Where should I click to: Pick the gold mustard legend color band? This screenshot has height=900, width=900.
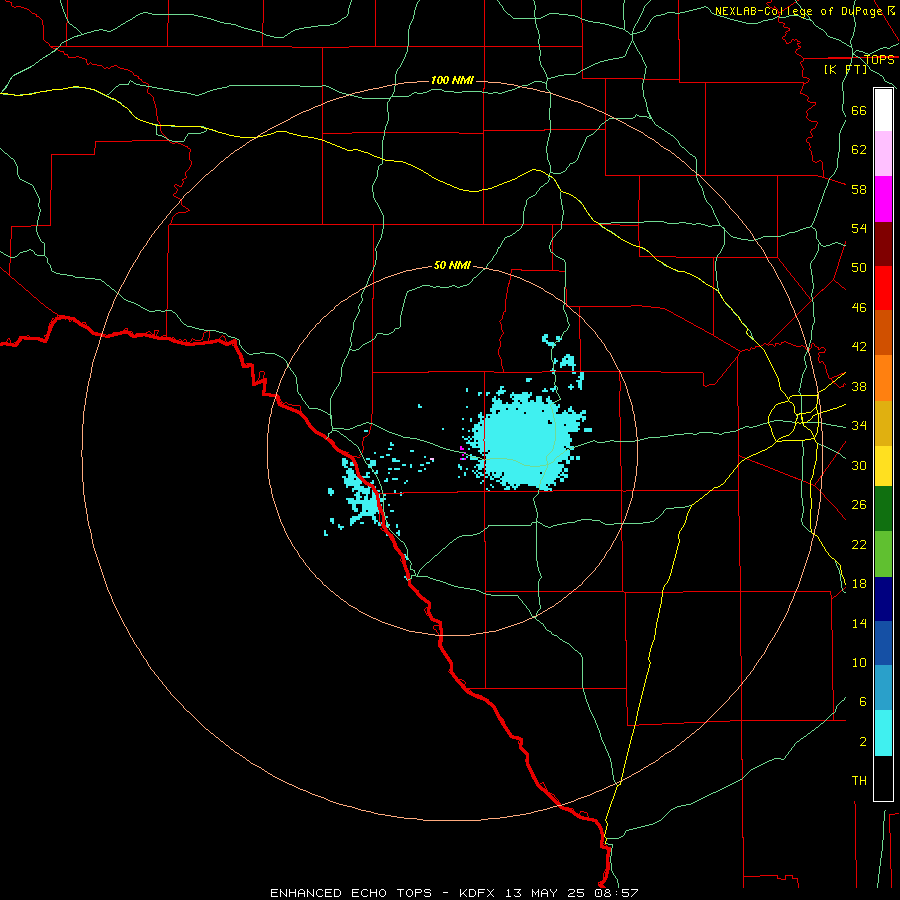tap(883, 423)
